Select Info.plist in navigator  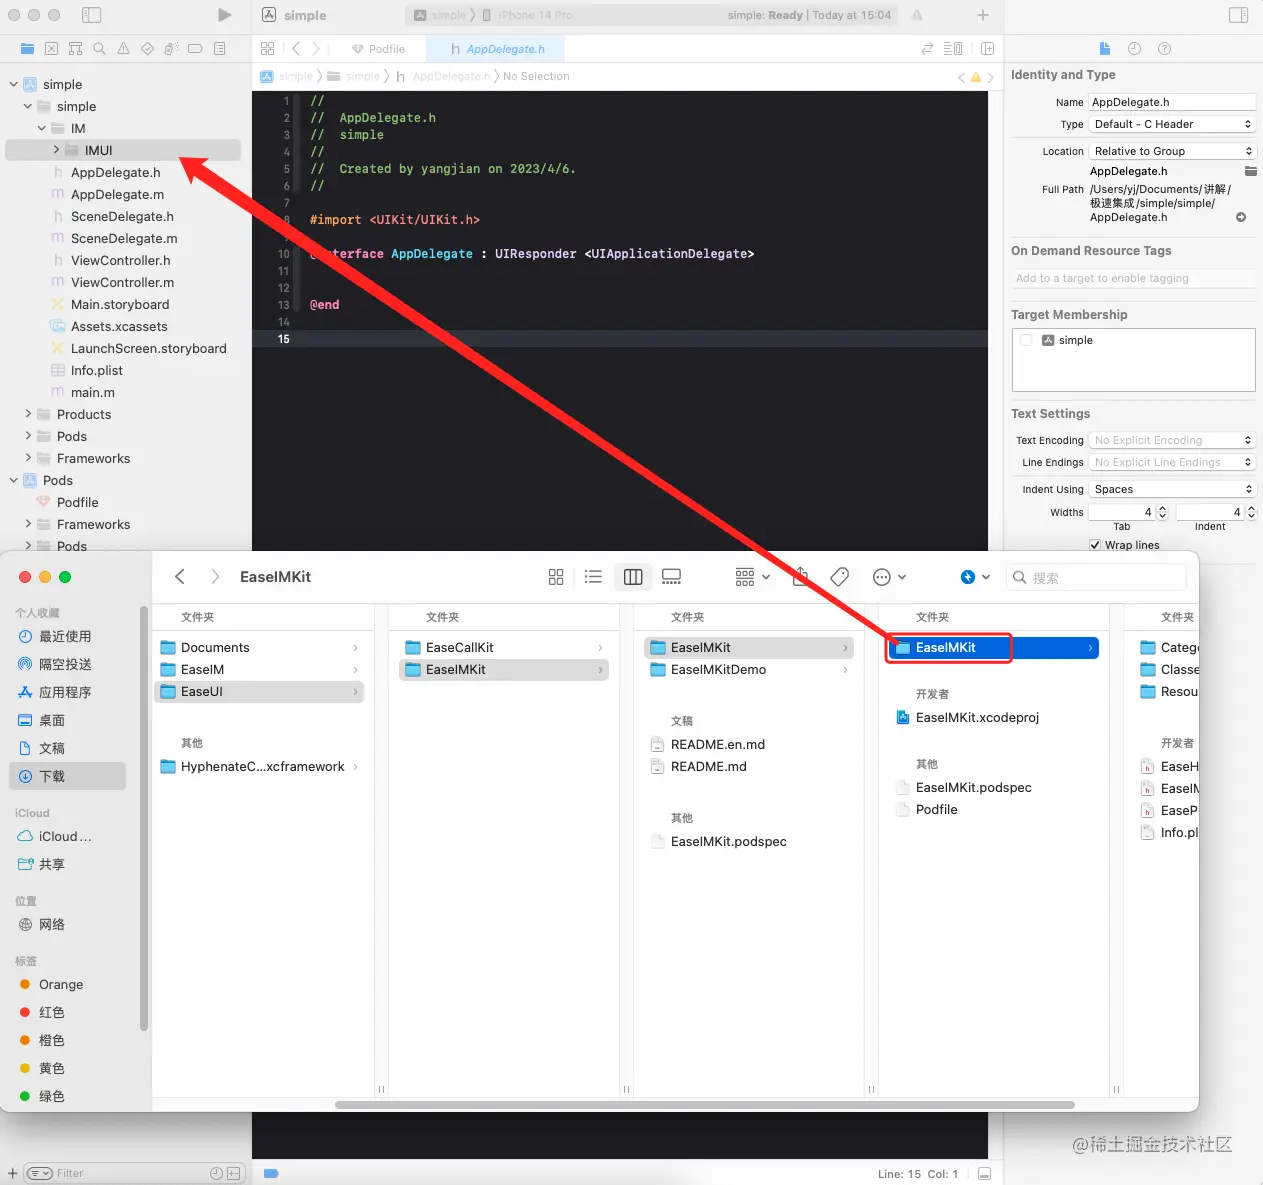tap(97, 370)
